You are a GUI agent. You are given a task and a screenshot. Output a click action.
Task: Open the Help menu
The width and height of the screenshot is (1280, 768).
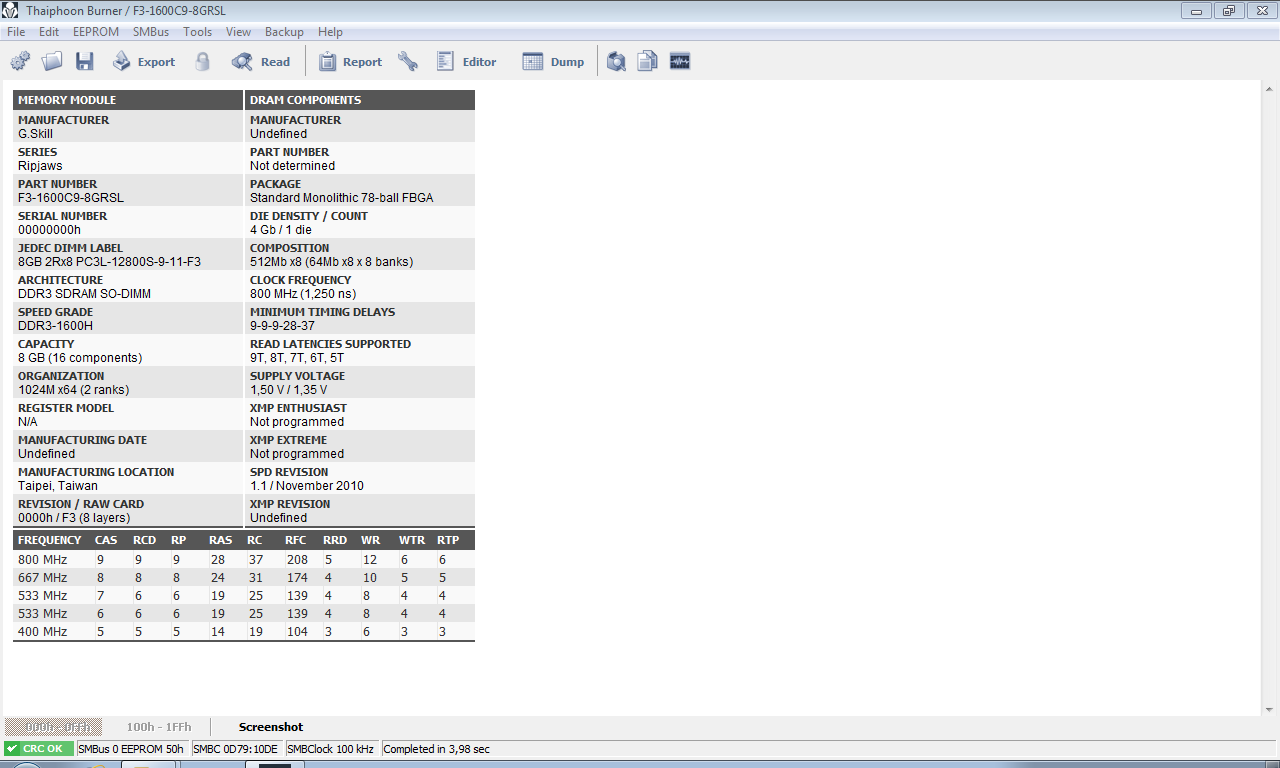tap(330, 32)
